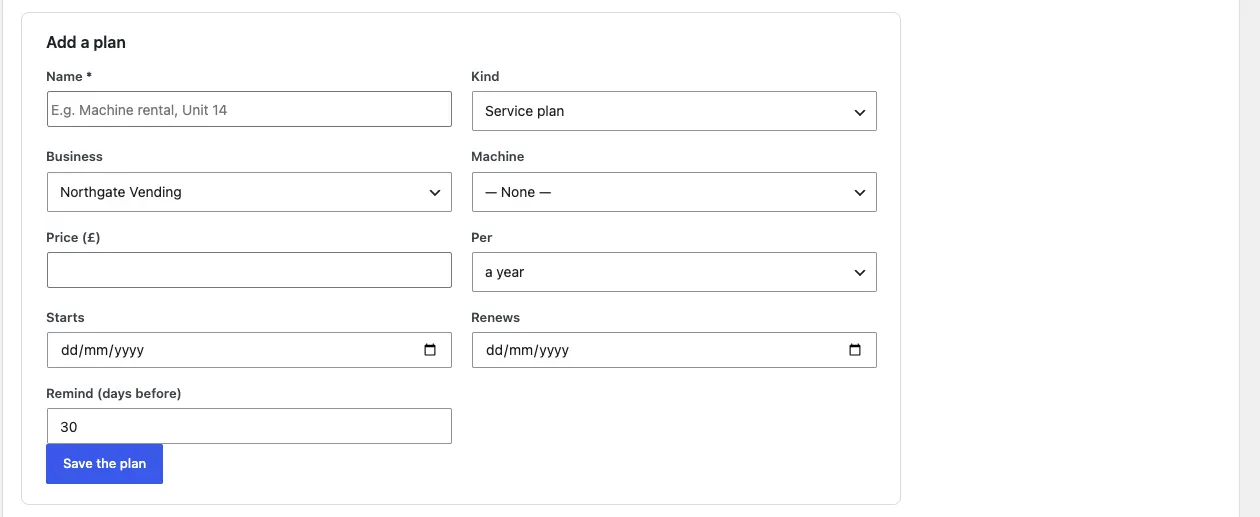Focus the Name text field
Viewport: 1260px width, 517px height.
coord(249,110)
